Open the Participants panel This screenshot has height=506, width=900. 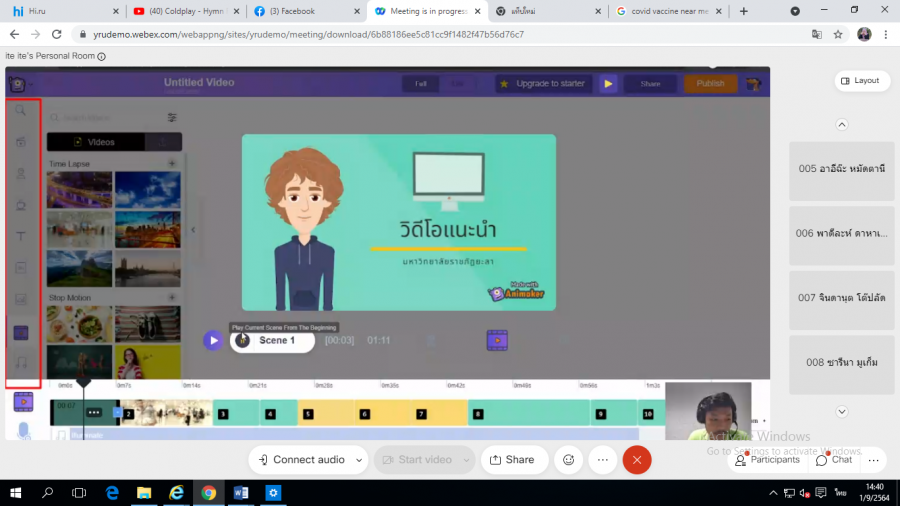point(766,460)
